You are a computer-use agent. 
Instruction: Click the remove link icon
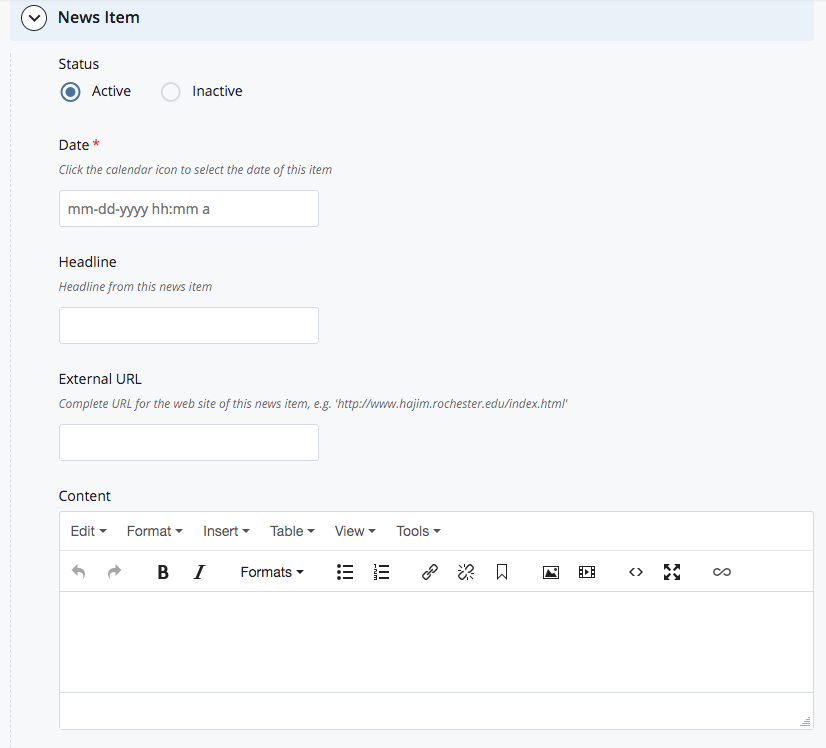[x=466, y=572]
